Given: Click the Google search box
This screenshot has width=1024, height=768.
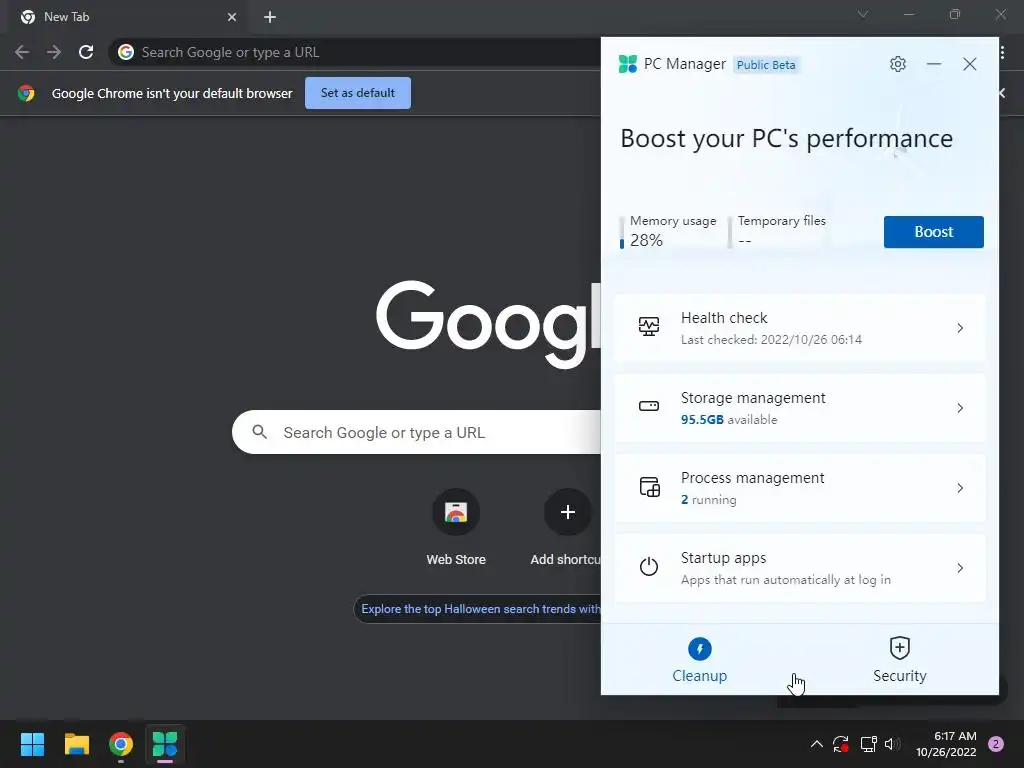Looking at the screenshot, I should 417,432.
